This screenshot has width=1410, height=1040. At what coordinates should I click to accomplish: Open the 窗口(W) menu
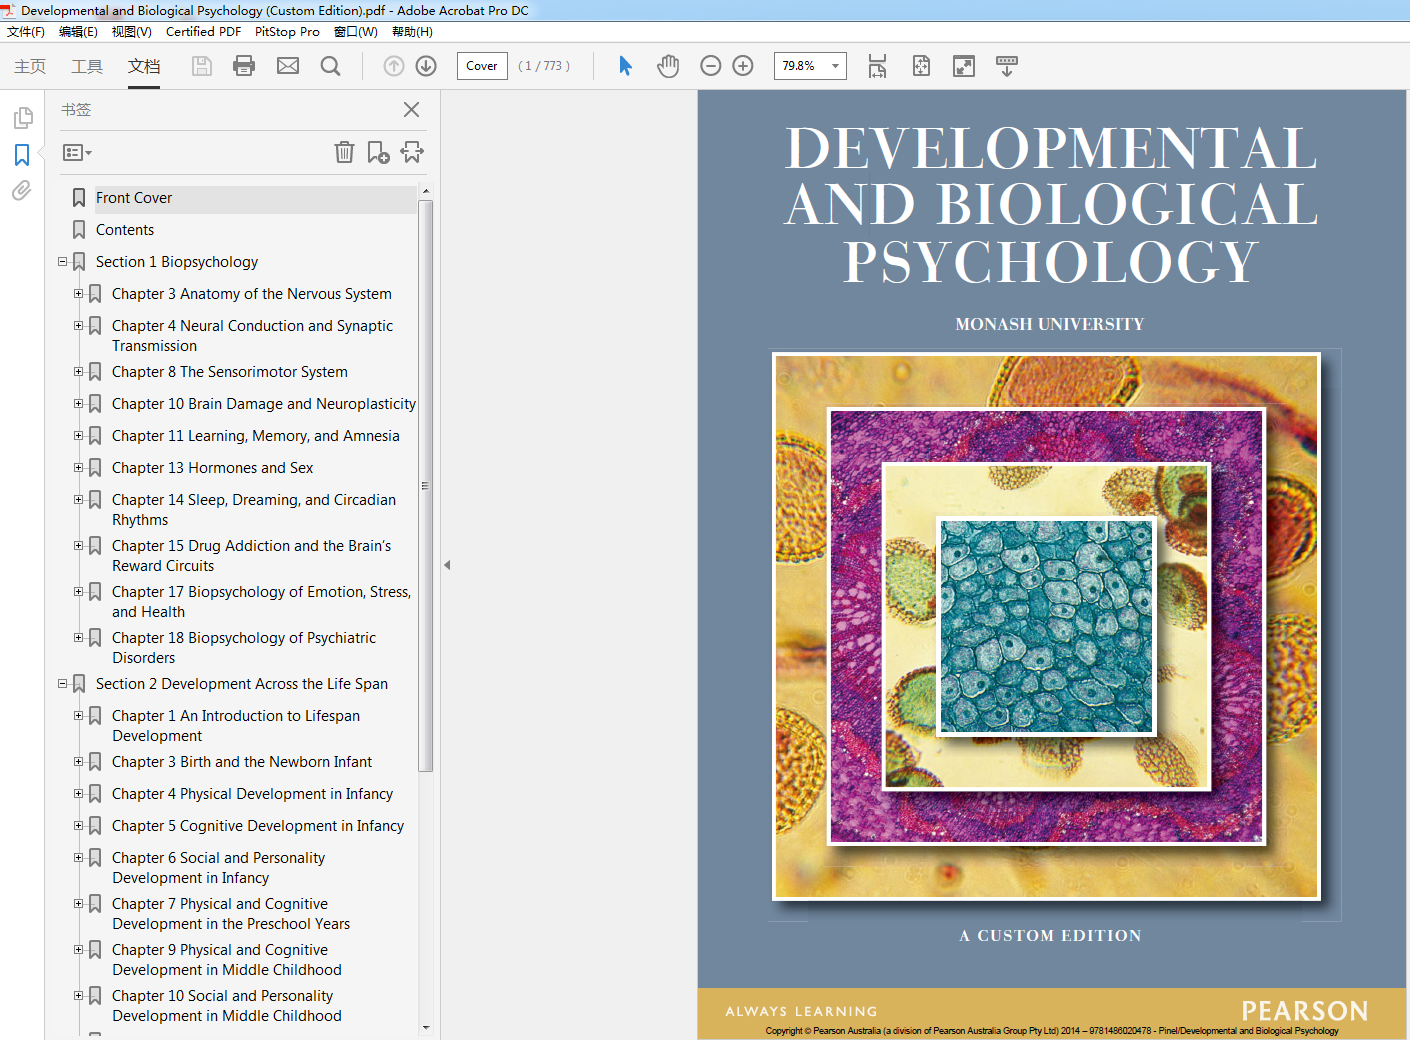coord(355,32)
